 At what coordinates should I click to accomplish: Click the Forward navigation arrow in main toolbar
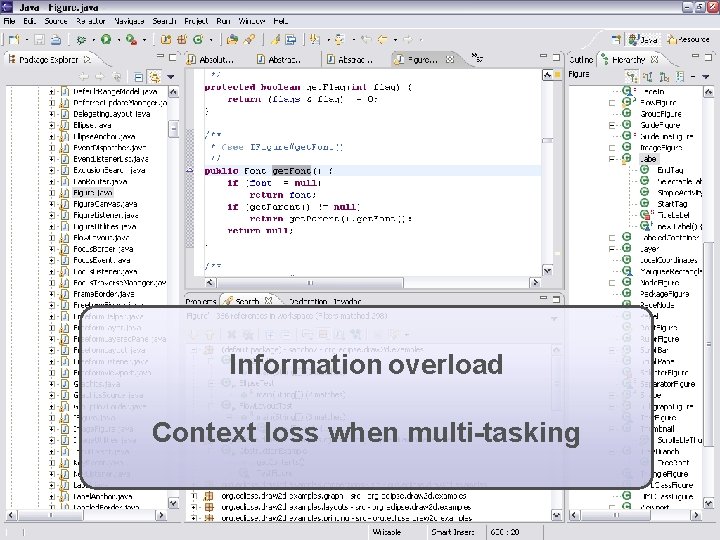tap(408, 40)
